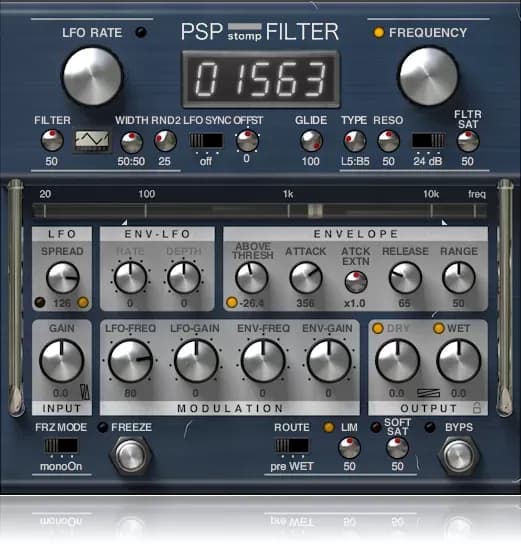Adjust the ENV-LFO RATE knob

(130, 278)
